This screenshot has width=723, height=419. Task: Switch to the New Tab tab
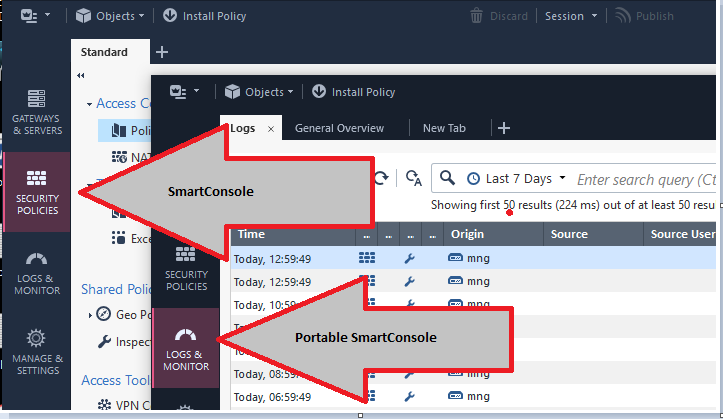tap(444, 128)
